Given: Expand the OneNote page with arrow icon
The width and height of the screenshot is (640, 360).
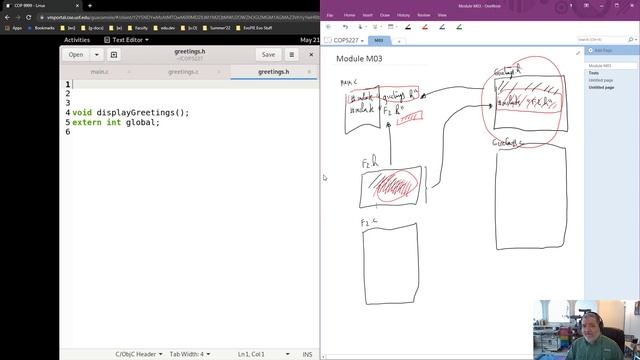Looking at the screenshot, I should (x=578, y=53).
